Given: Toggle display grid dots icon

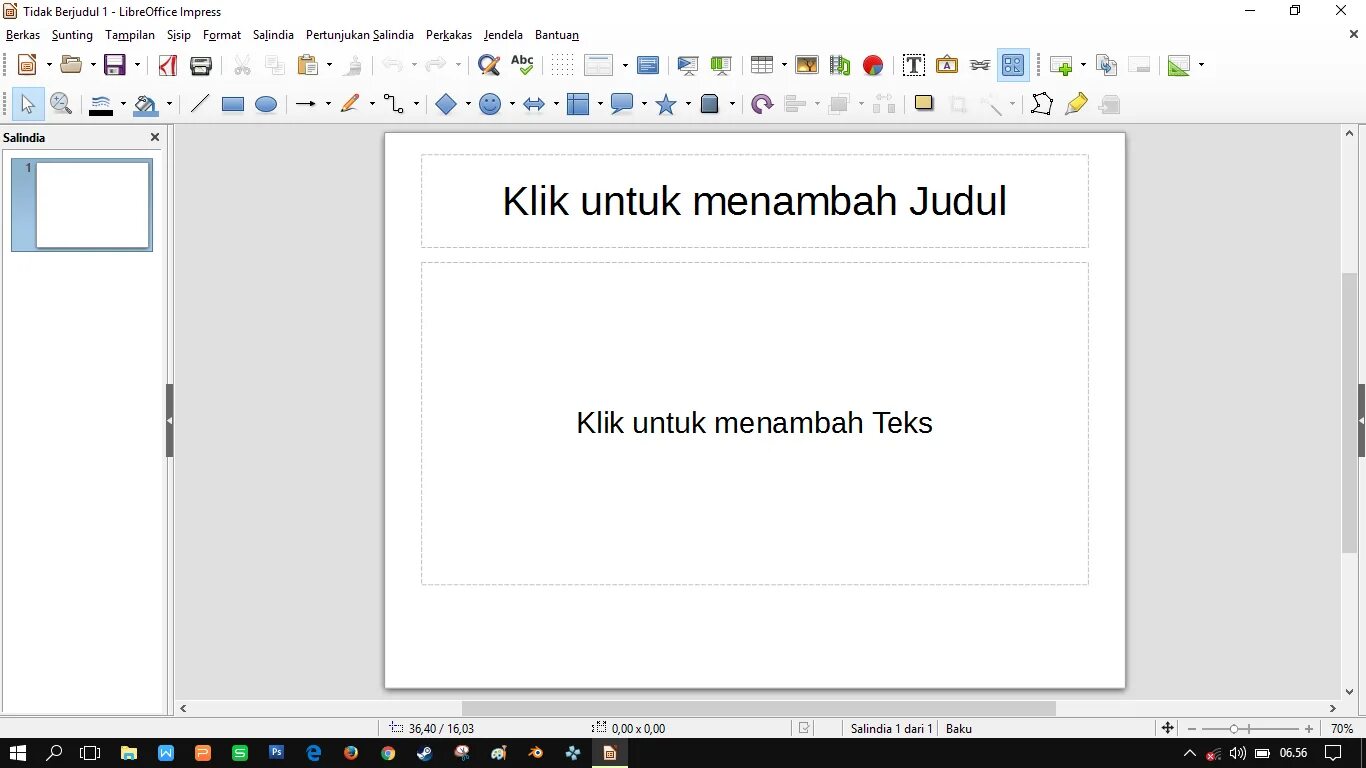Looking at the screenshot, I should click(563, 65).
